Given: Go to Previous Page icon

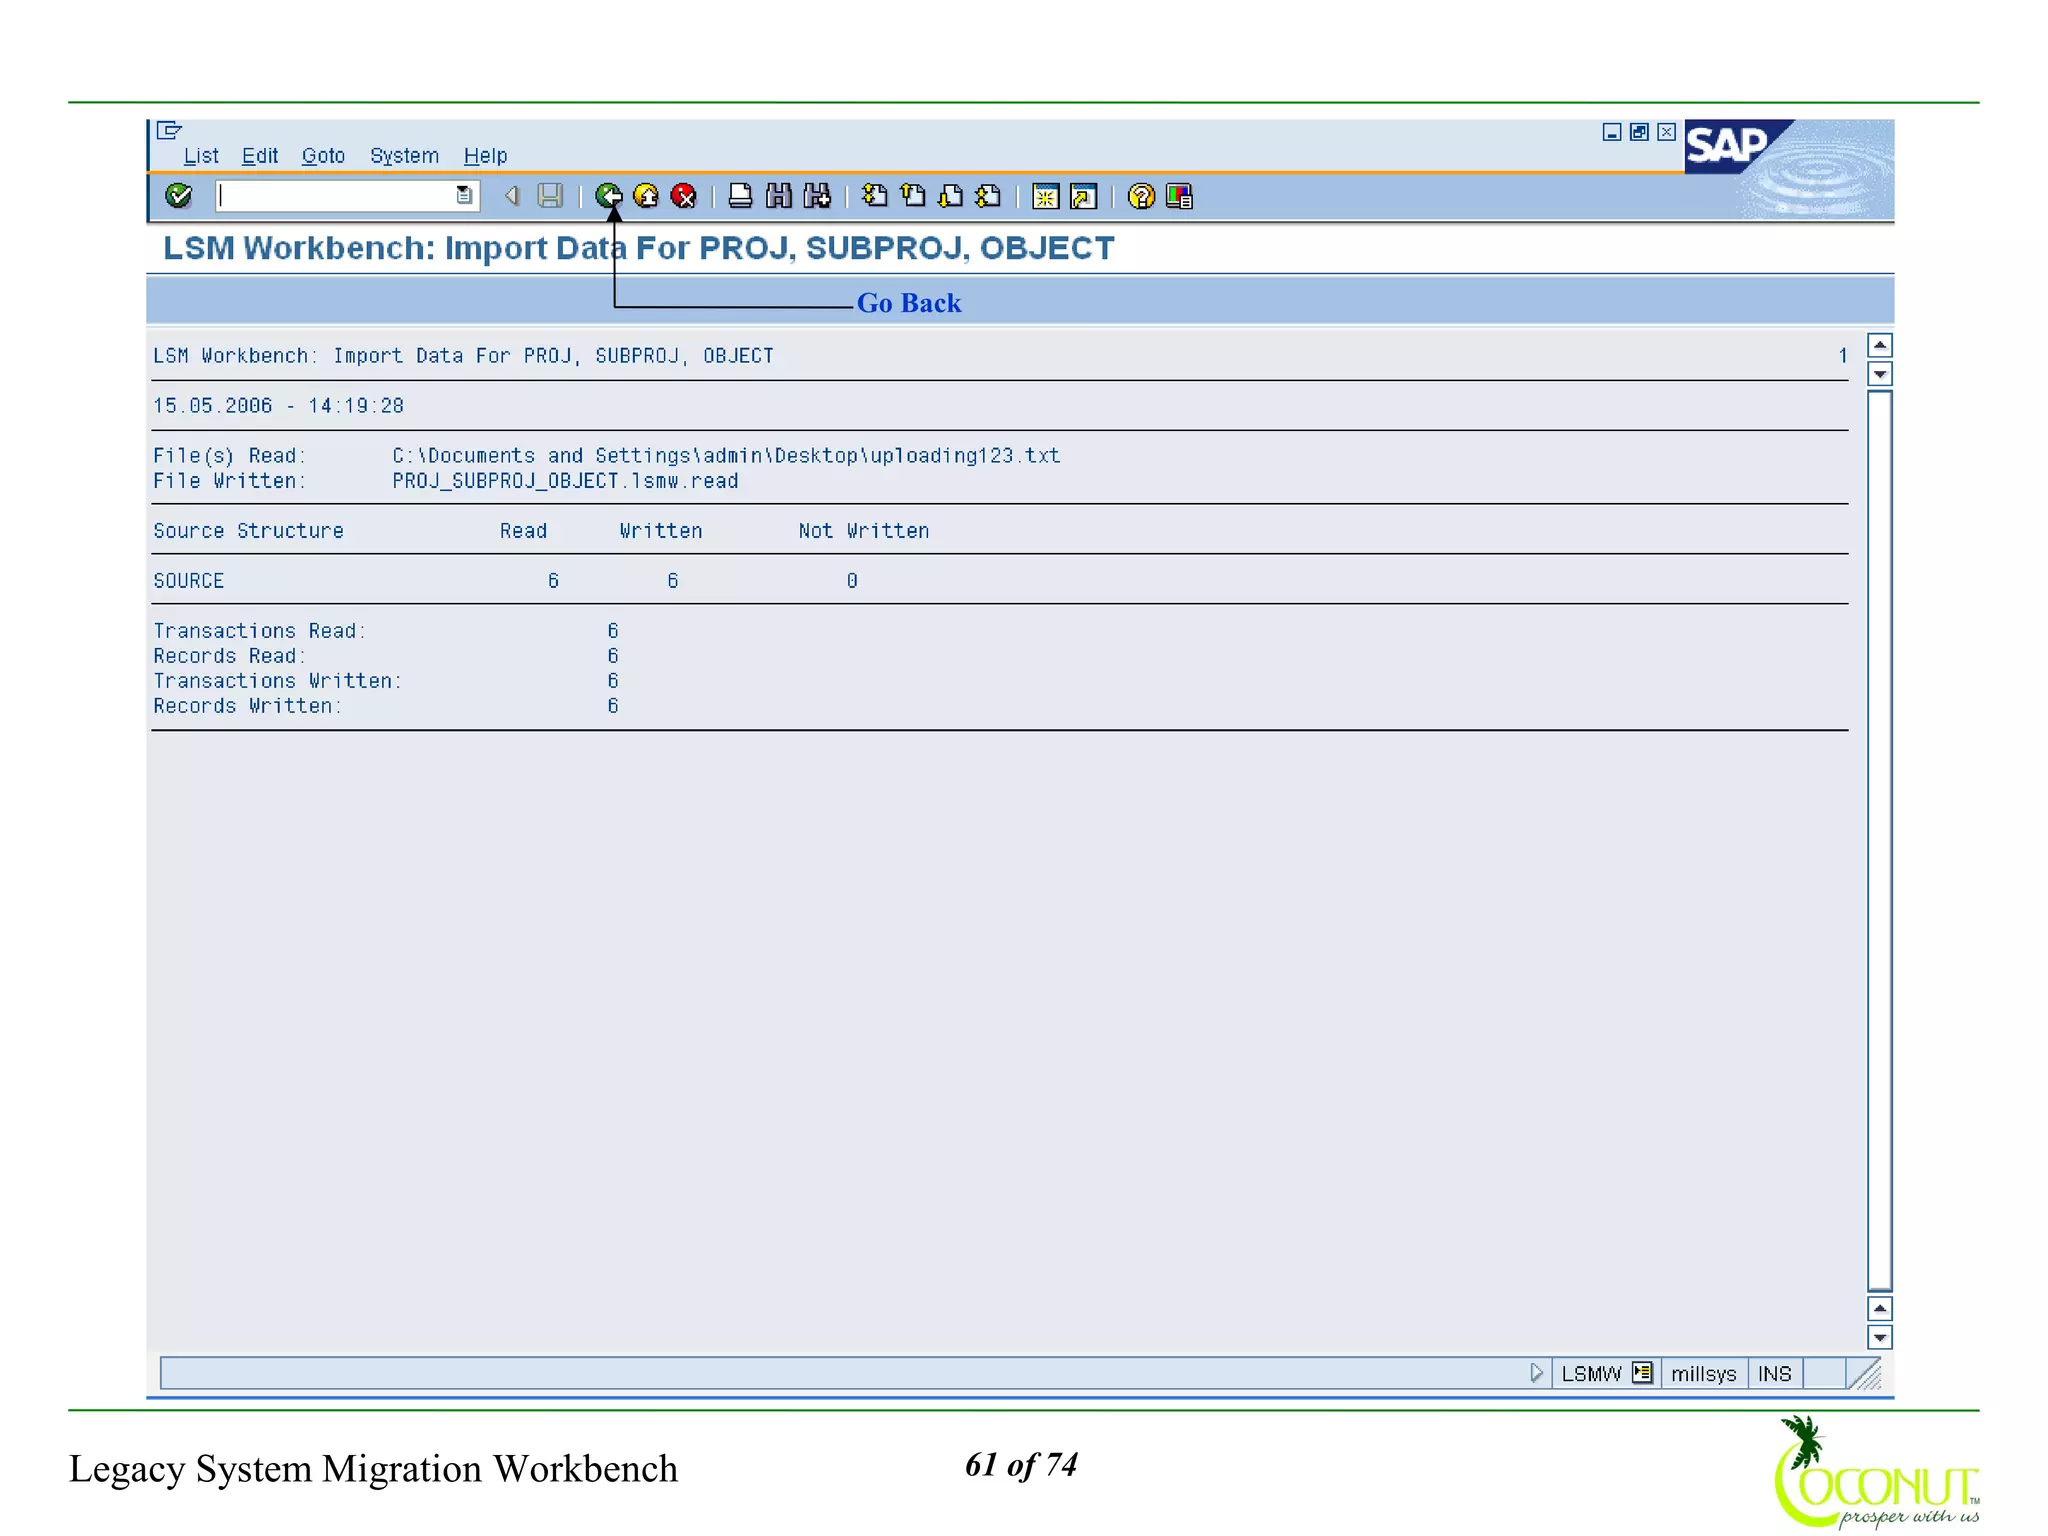Looking at the screenshot, I should point(912,196).
